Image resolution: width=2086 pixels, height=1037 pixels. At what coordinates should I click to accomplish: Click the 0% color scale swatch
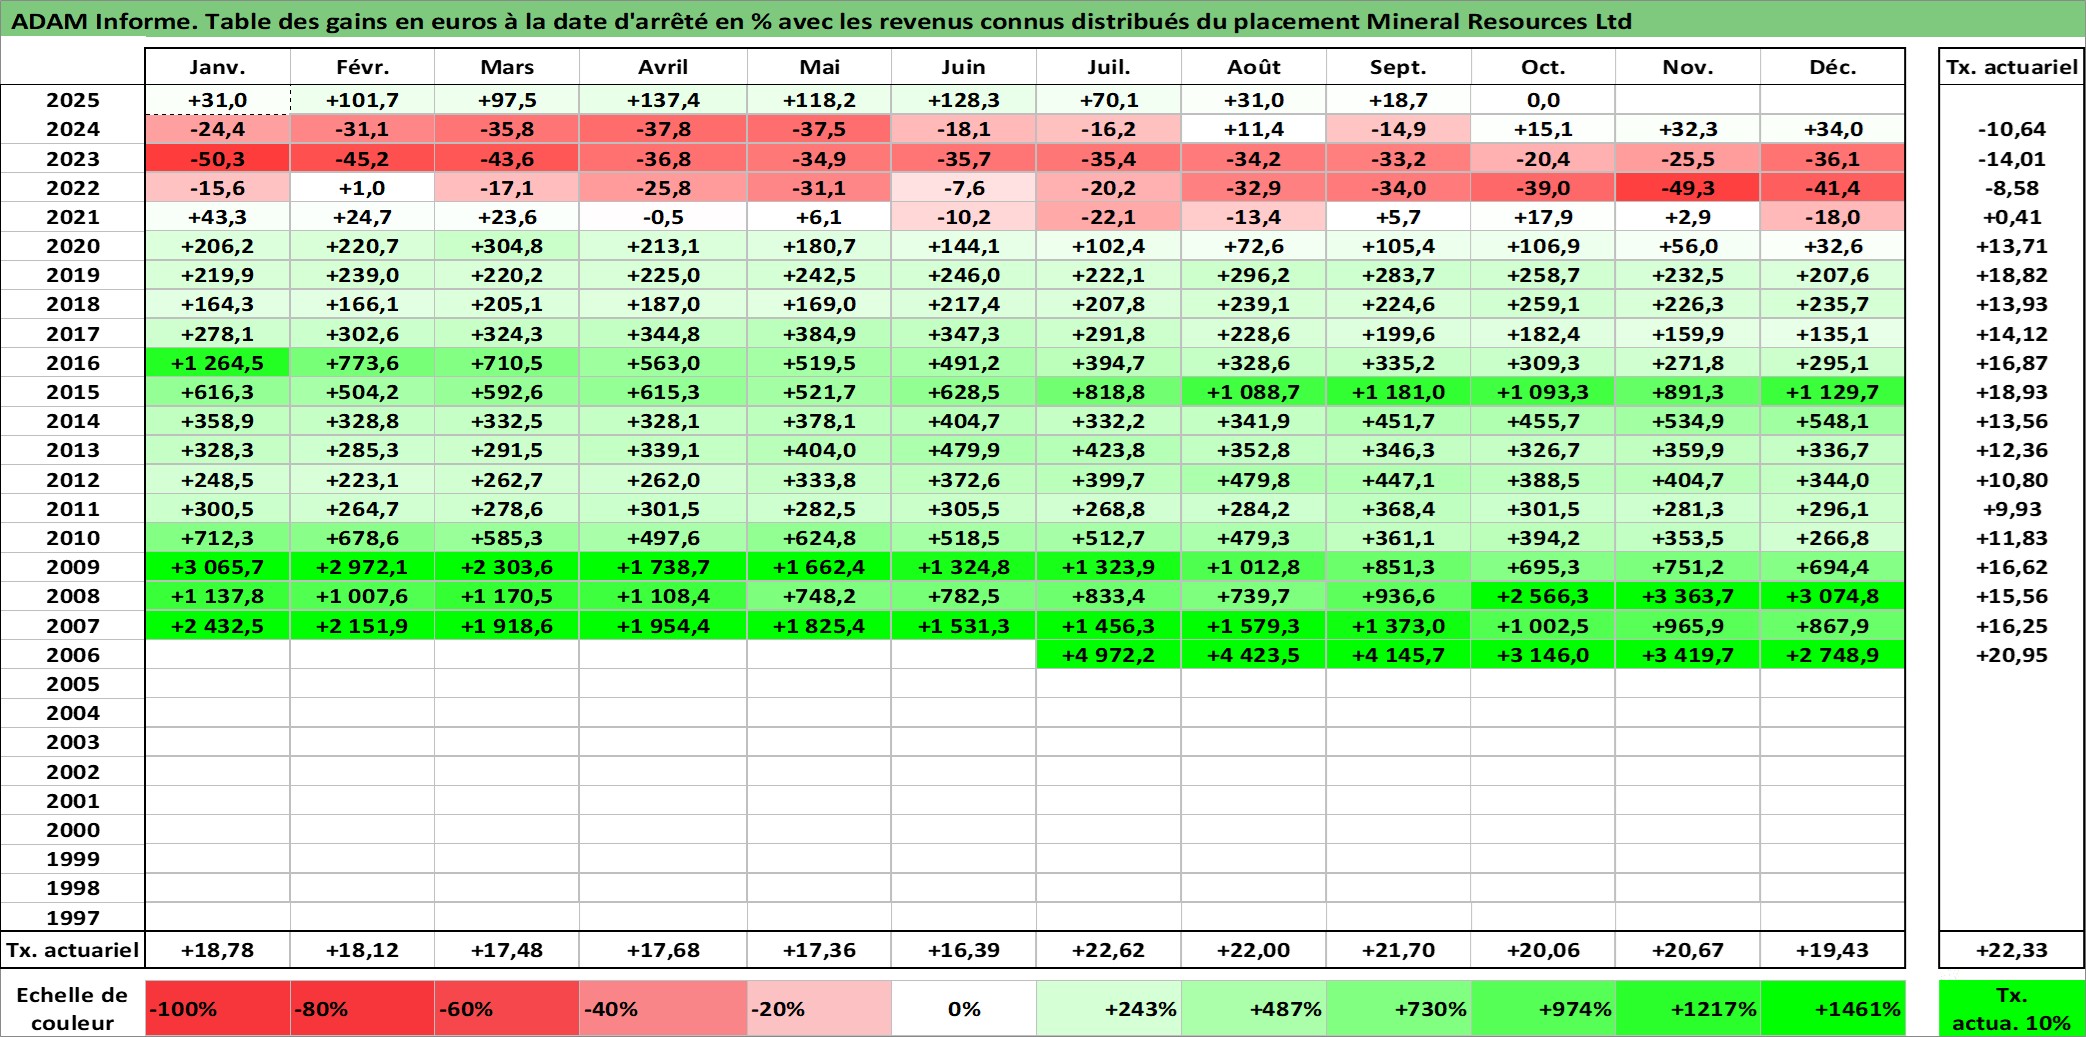(x=964, y=1008)
